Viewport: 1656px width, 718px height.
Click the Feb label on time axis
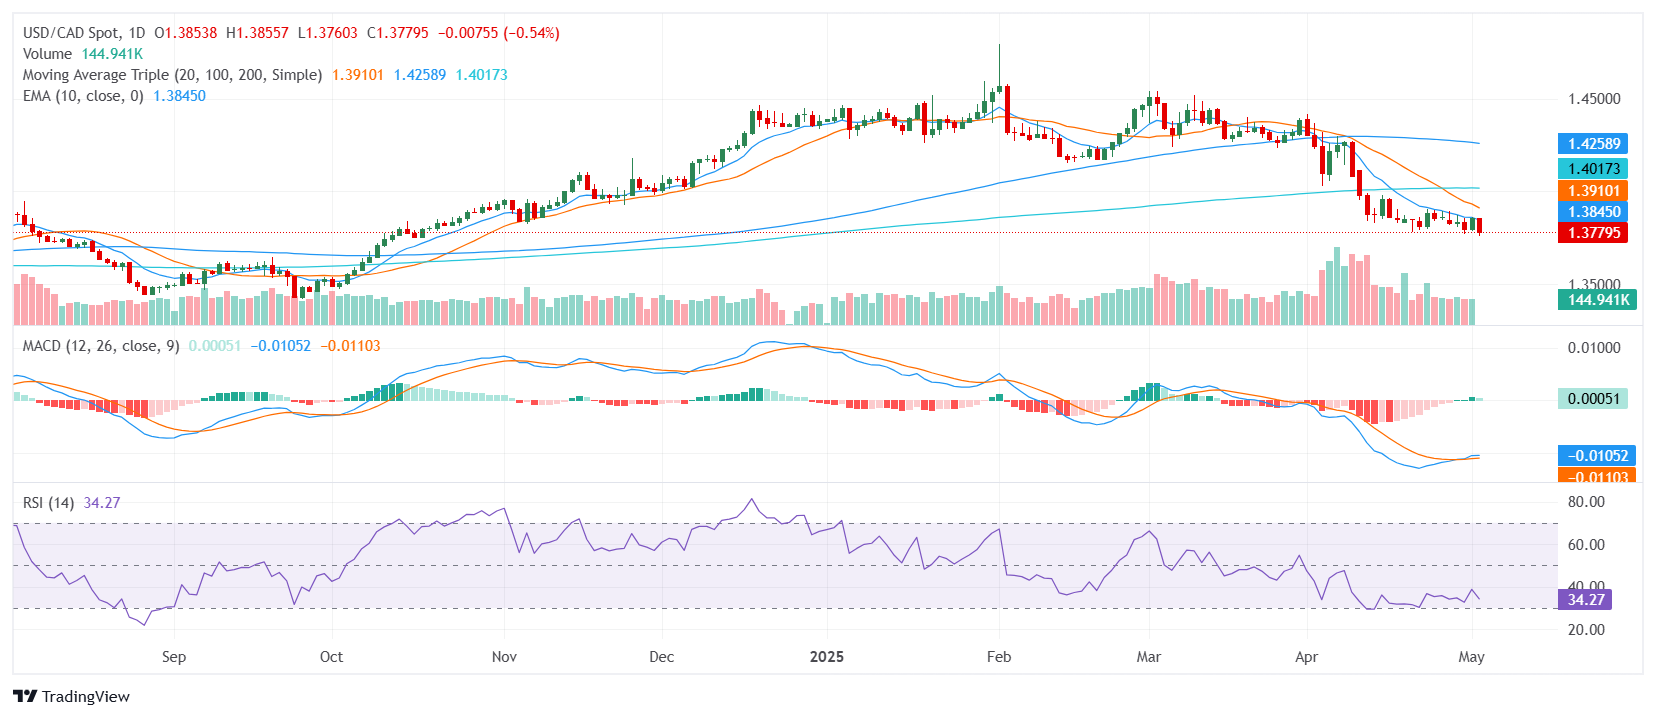pyautogui.click(x=998, y=657)
